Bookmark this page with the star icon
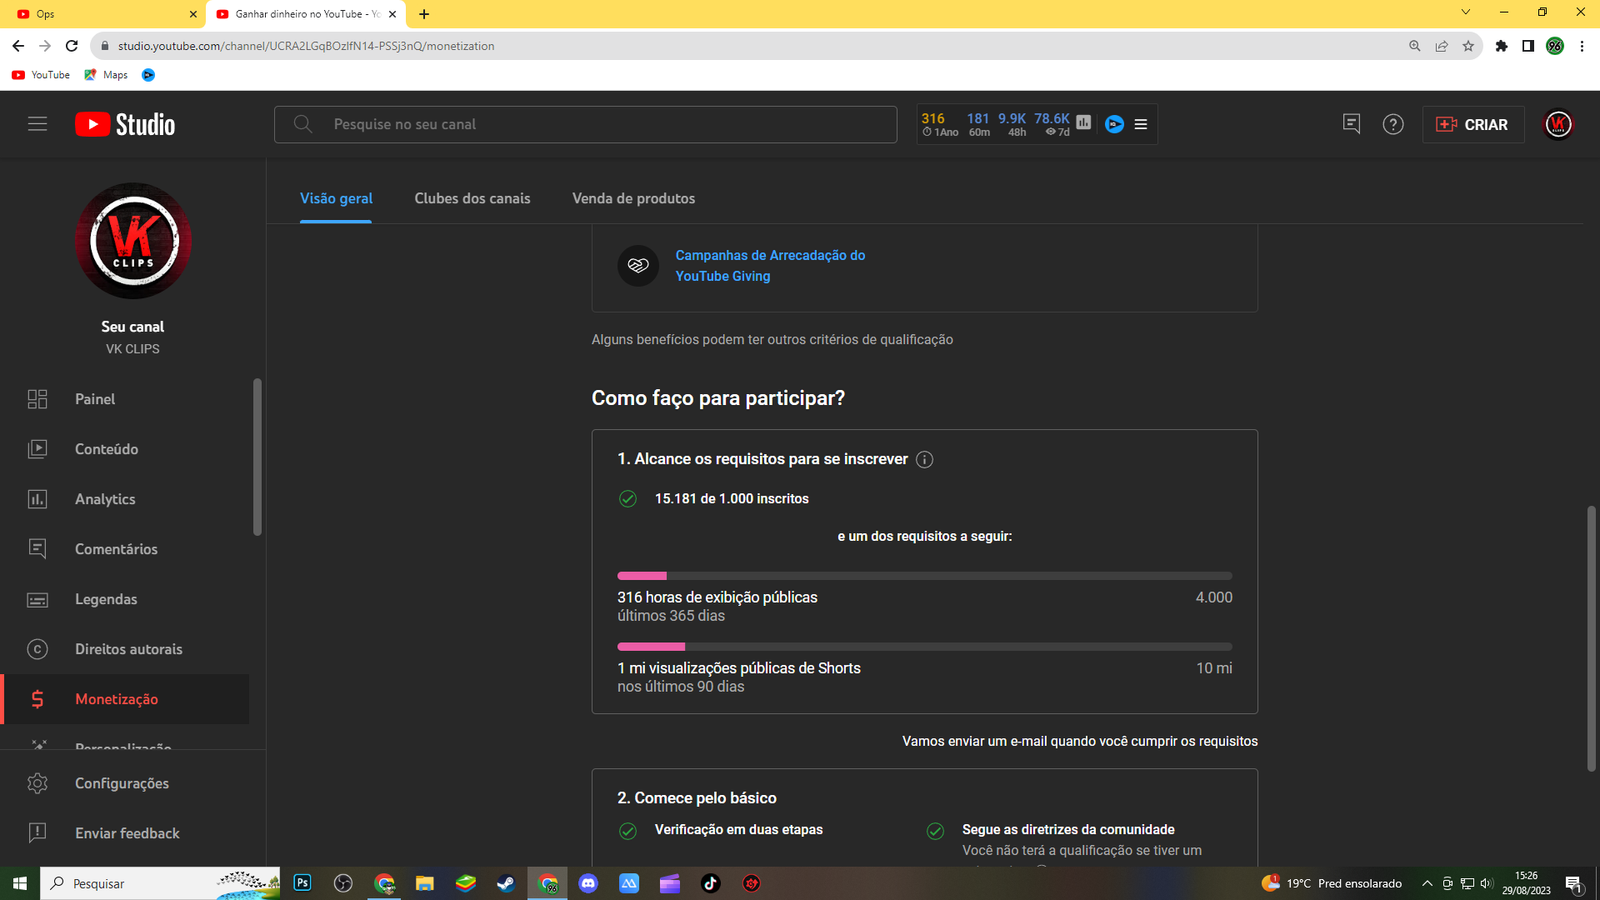 click(1468, 46)
